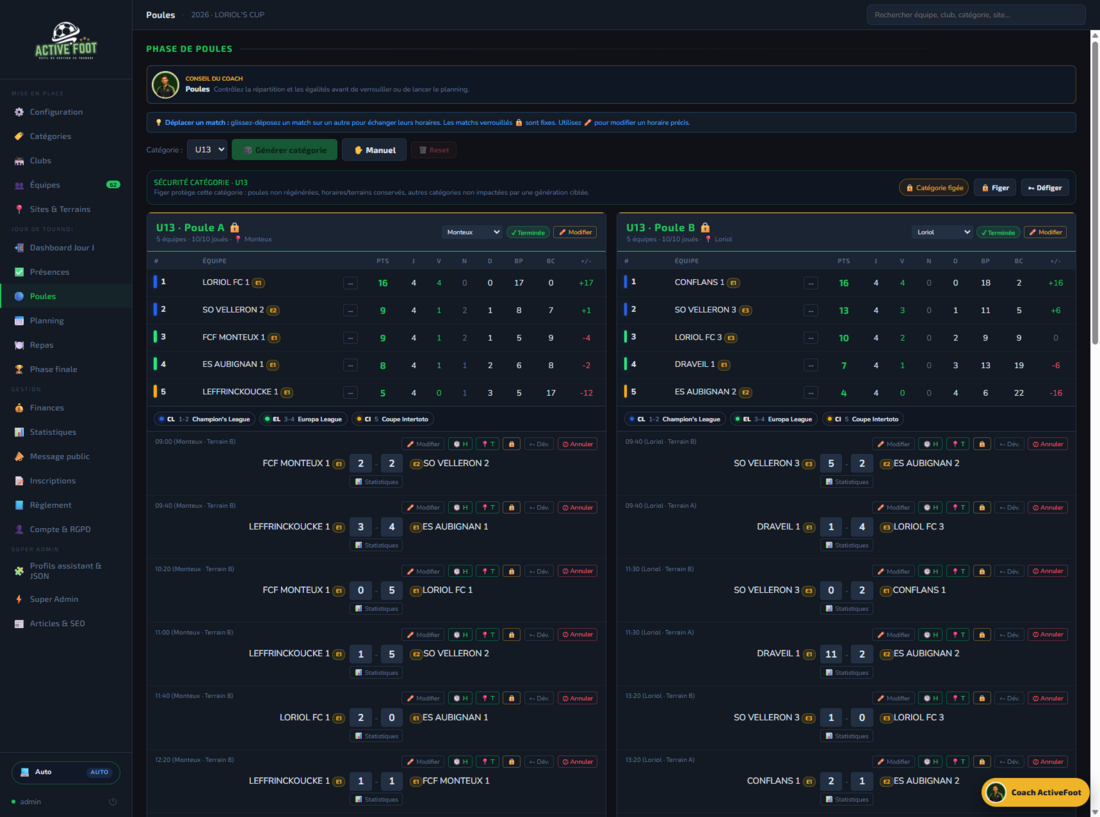Image resolution: width=1100 pixels, height=817 pixels.
Task: Click H time button for SO VELLERON 3 vs ES AUBIGNAN 2
Action: (930, 444)
